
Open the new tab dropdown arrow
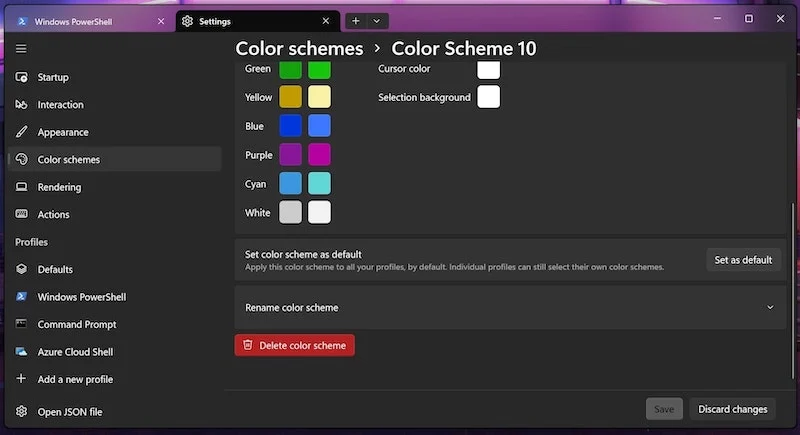(x=377, y=21)
